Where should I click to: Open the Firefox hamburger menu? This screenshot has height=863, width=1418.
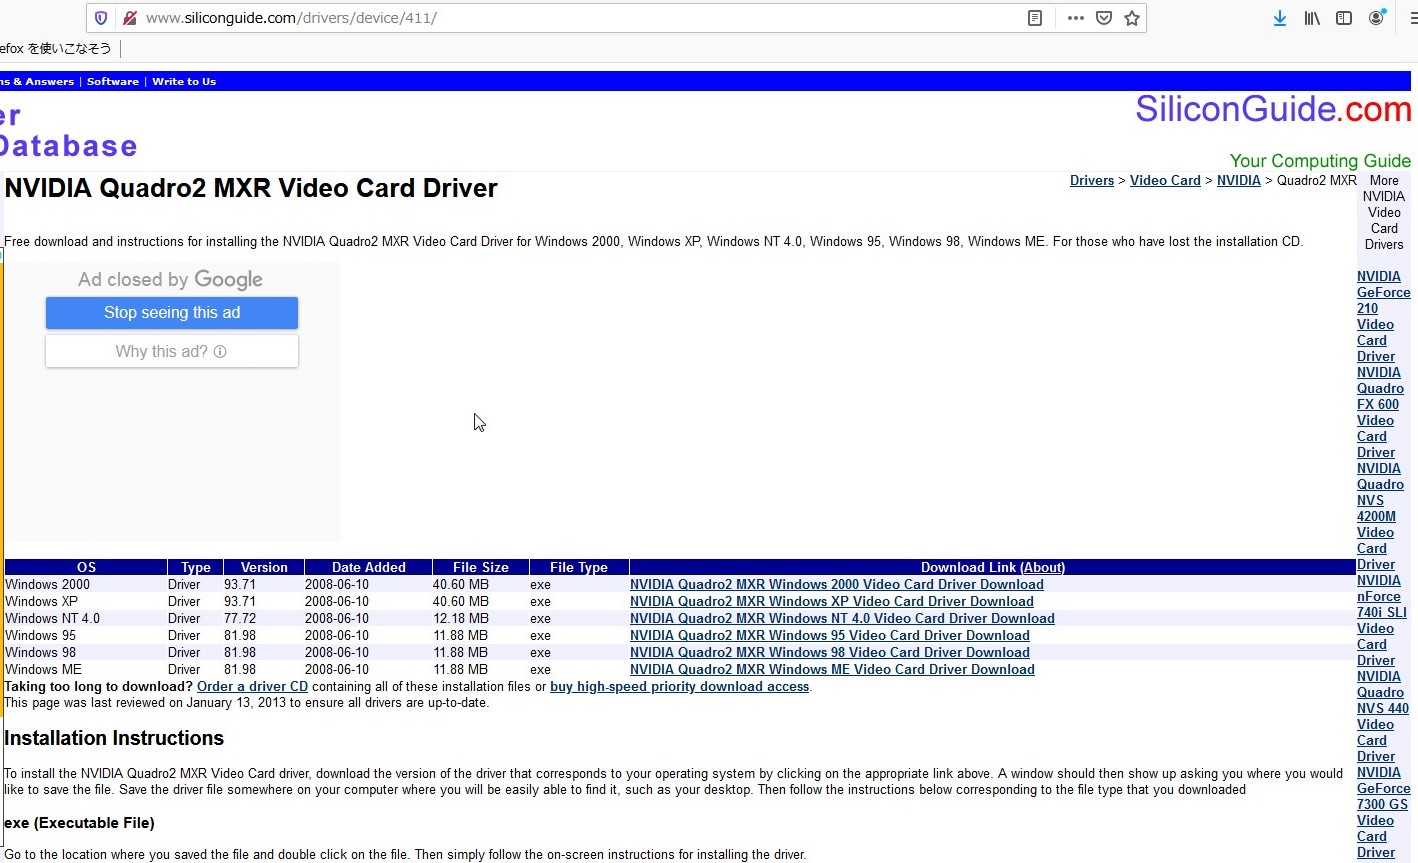click(1412, 18)
